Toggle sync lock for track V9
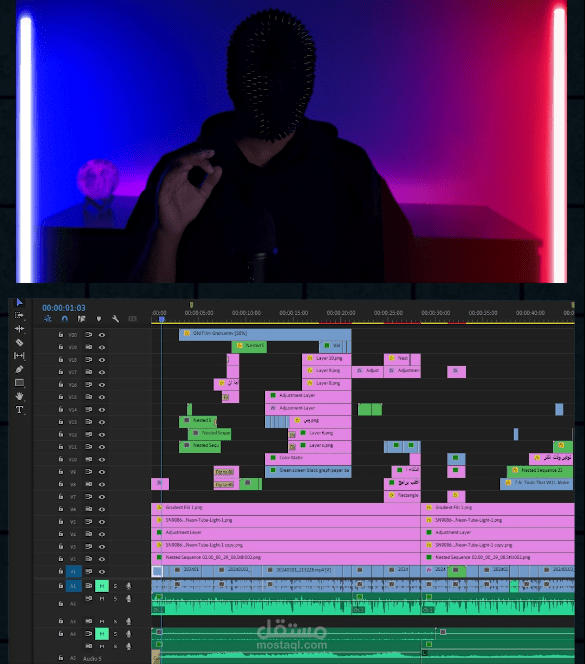 [89, 472]
